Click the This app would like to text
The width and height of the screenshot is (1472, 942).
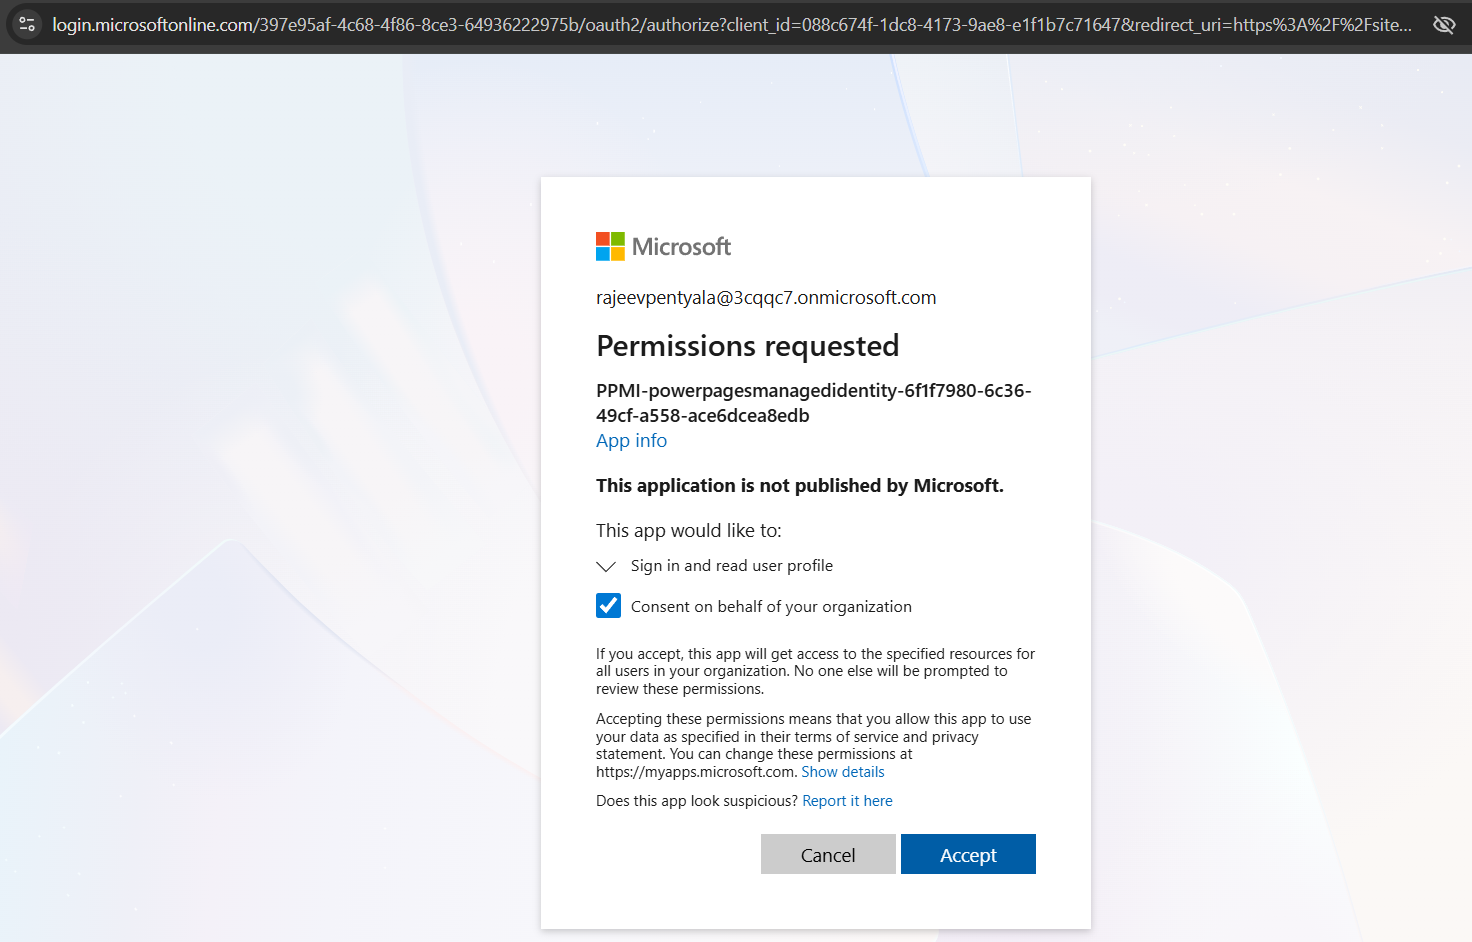coord(688,531)
